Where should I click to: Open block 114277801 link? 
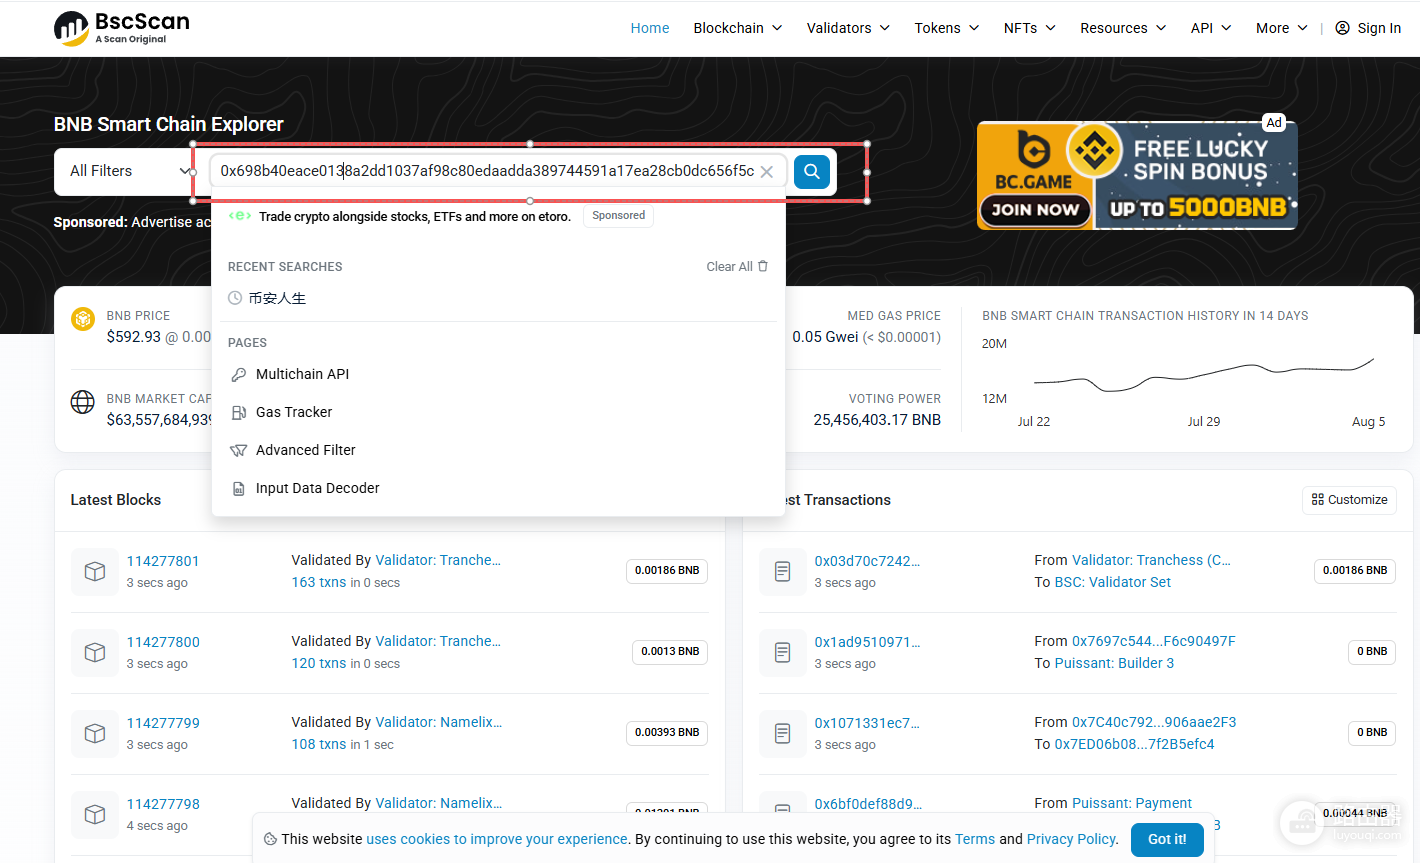point(163,561)
